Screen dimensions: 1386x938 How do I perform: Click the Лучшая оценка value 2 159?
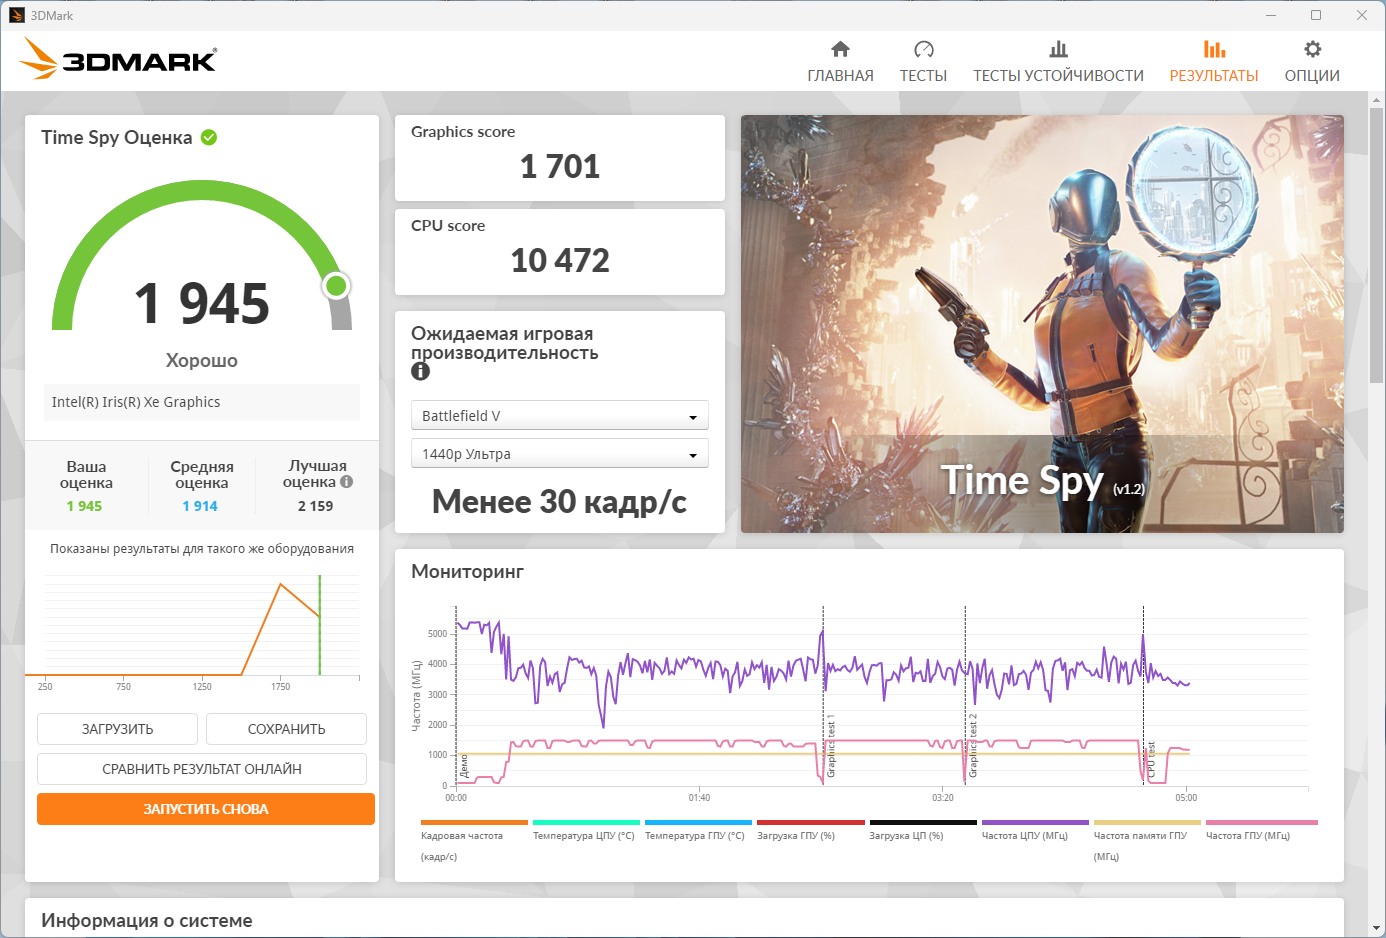point(315,506)
